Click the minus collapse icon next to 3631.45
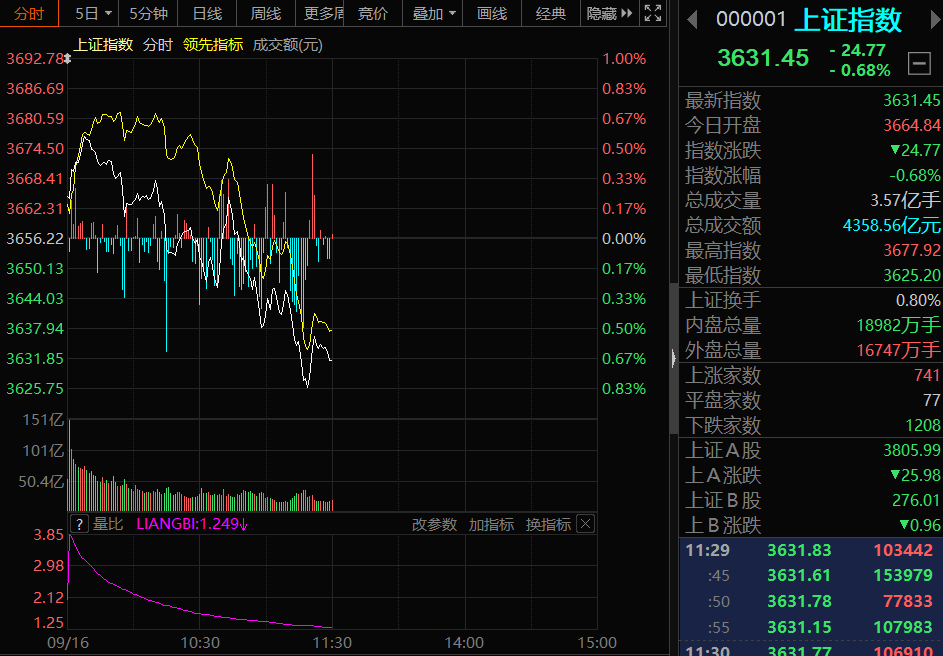 click(919, 62)
